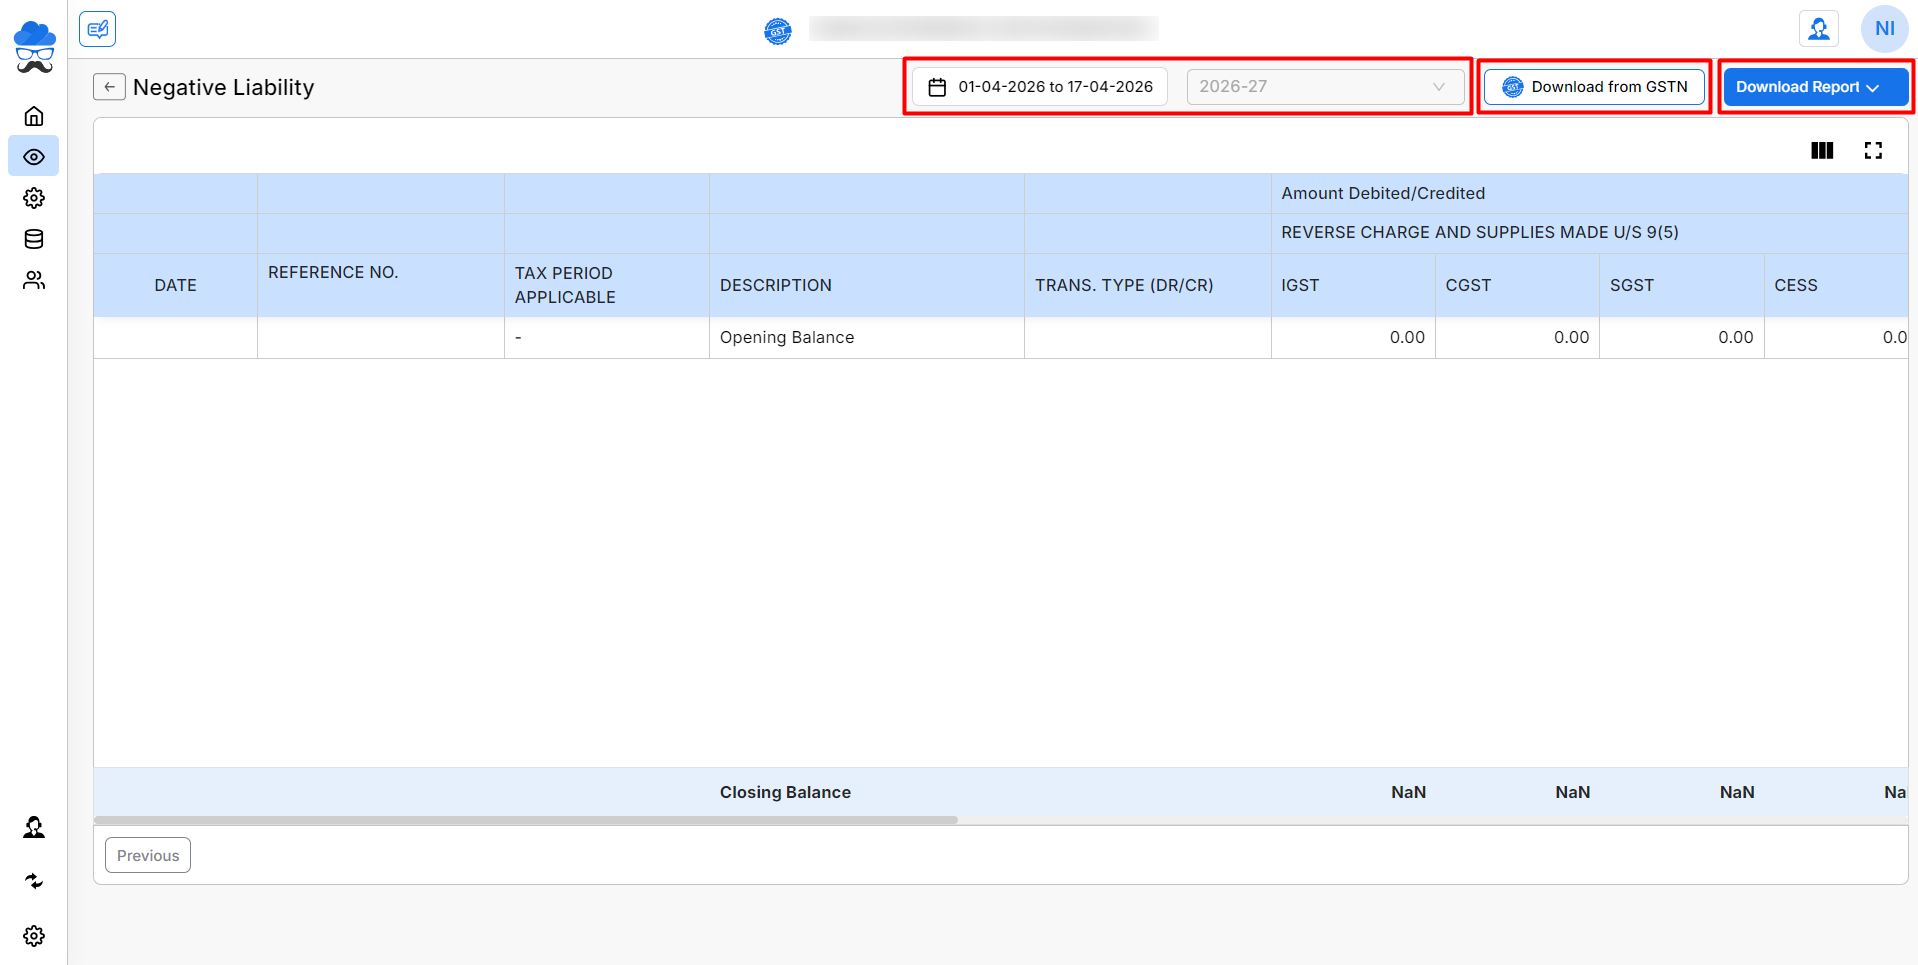
Task: Open the eye view icon in sidebar
Action: click(x=34, y=157)
